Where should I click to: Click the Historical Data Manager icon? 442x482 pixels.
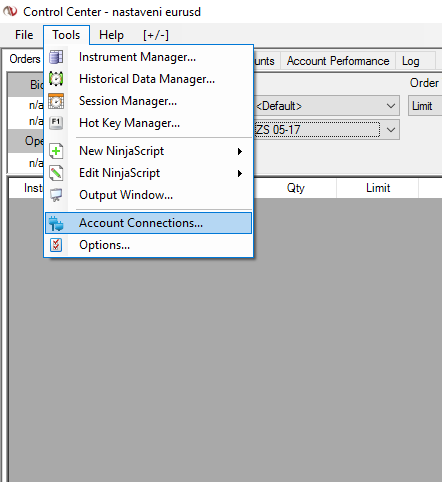[x=56, y=79]
